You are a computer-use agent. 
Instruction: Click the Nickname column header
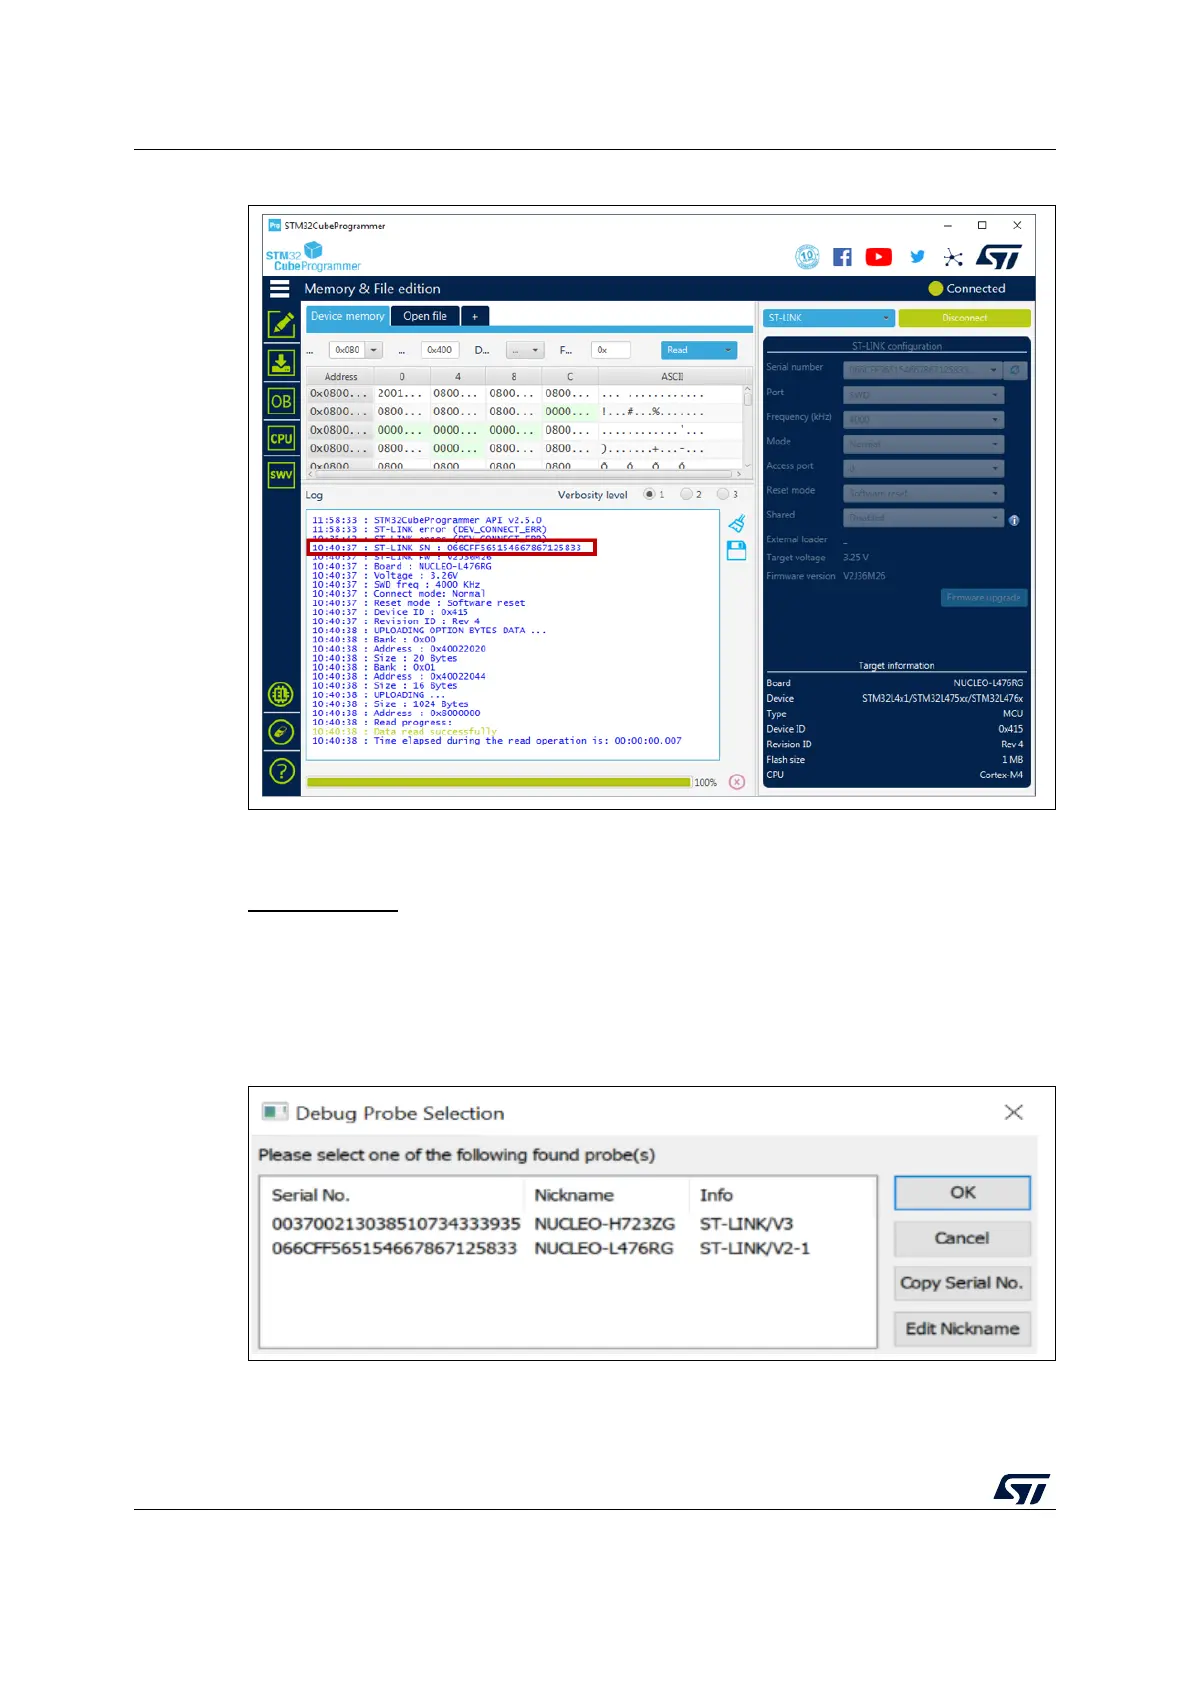pos(574,1195)
